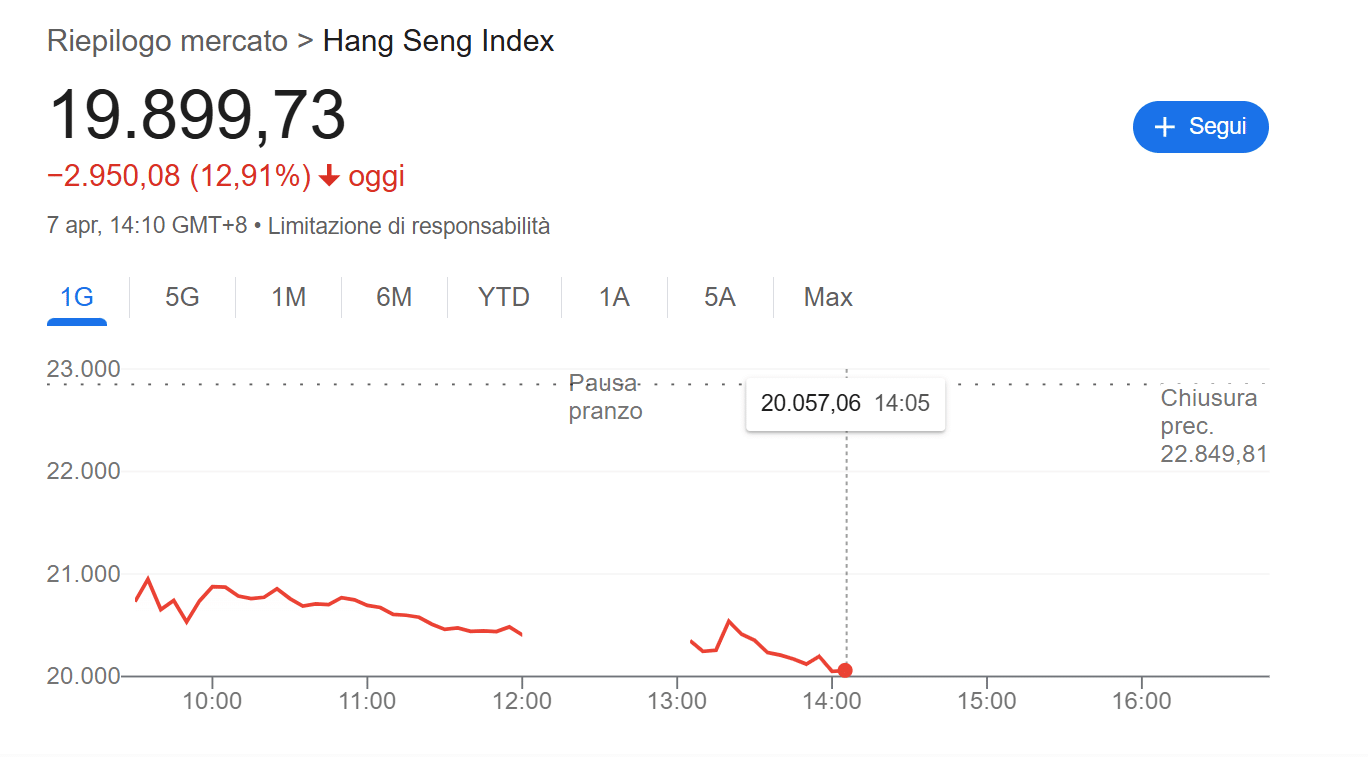Viewport: 1368px width, 757px height.
Task: Click the red data point on the chart
Action: pyautogui.click(x=845, y=670)
